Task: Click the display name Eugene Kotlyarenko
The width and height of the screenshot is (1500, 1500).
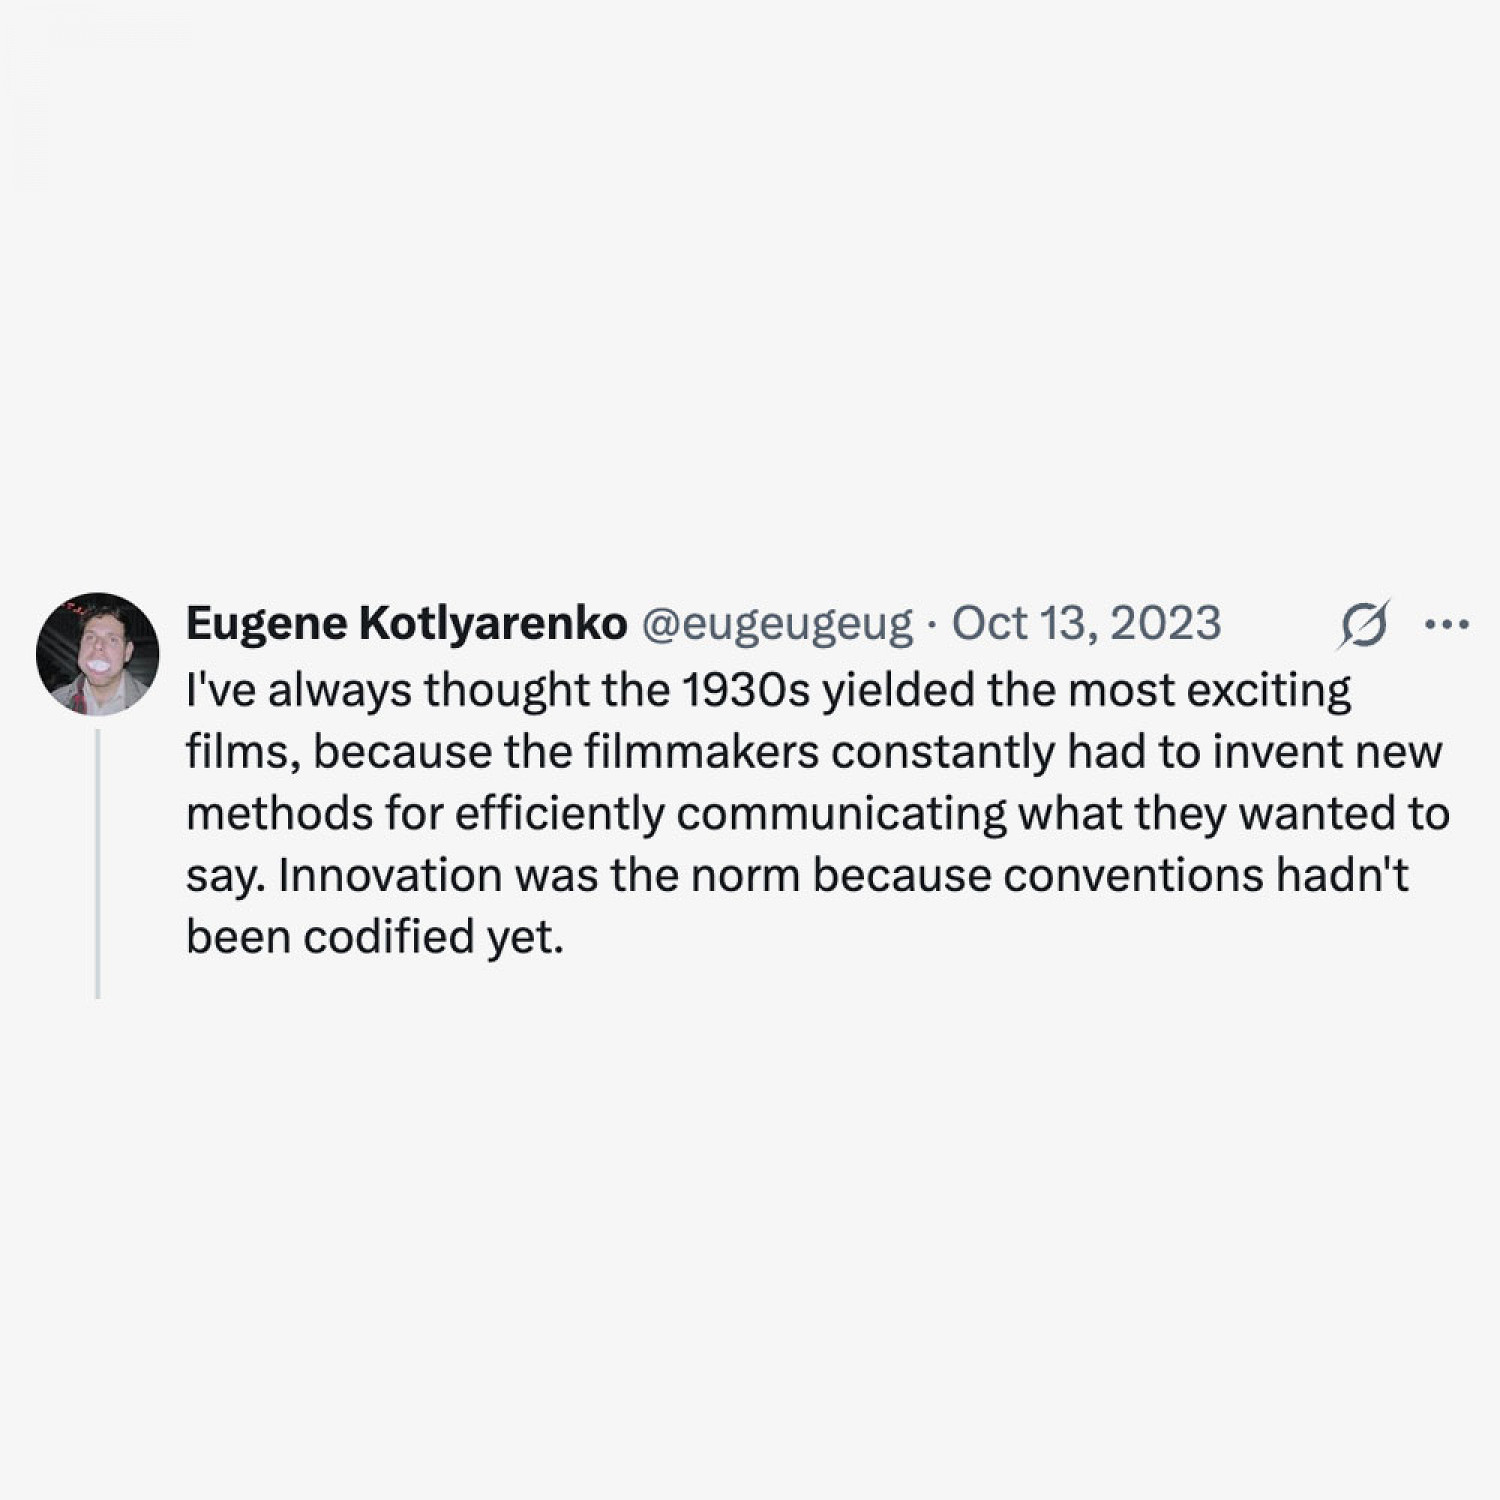Action: [406, 623]
